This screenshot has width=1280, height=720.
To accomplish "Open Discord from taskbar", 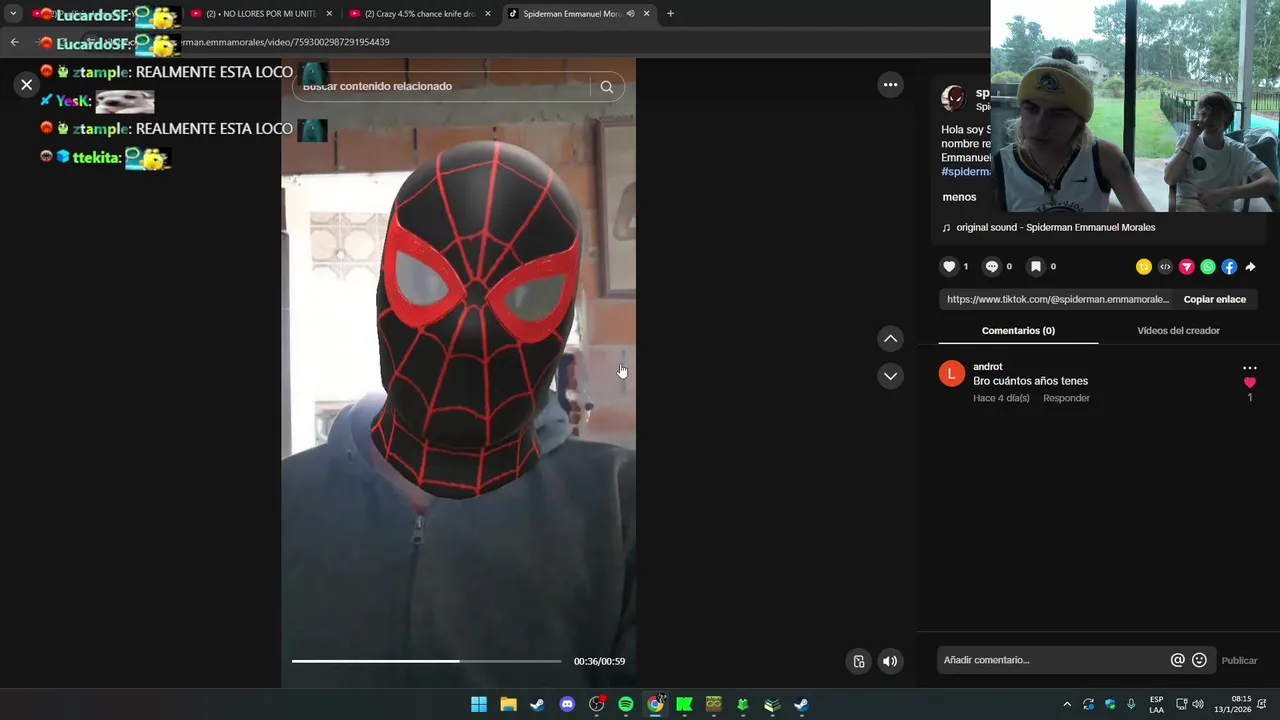I will coord(567,705).
